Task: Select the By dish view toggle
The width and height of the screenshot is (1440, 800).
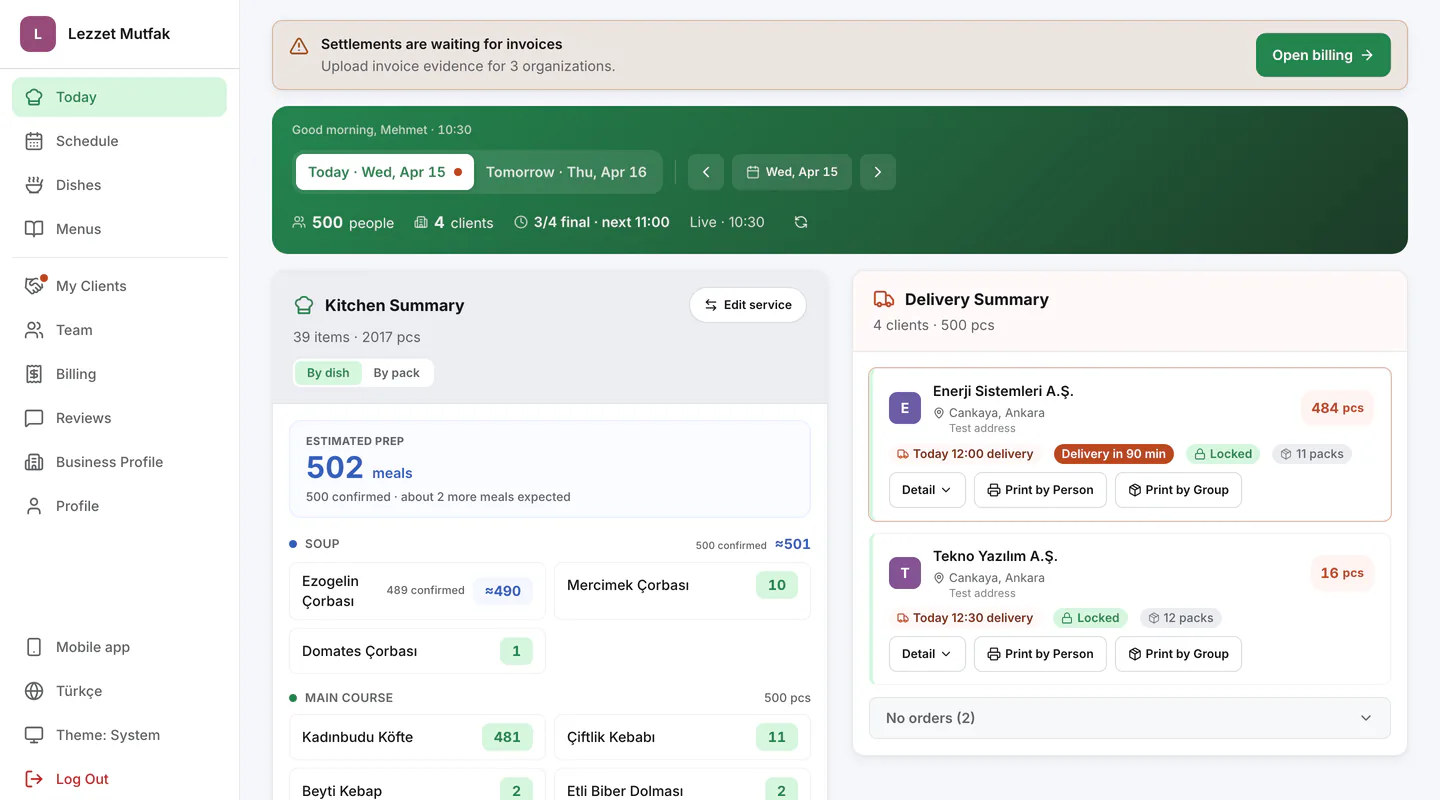Action: click(328, 373)
